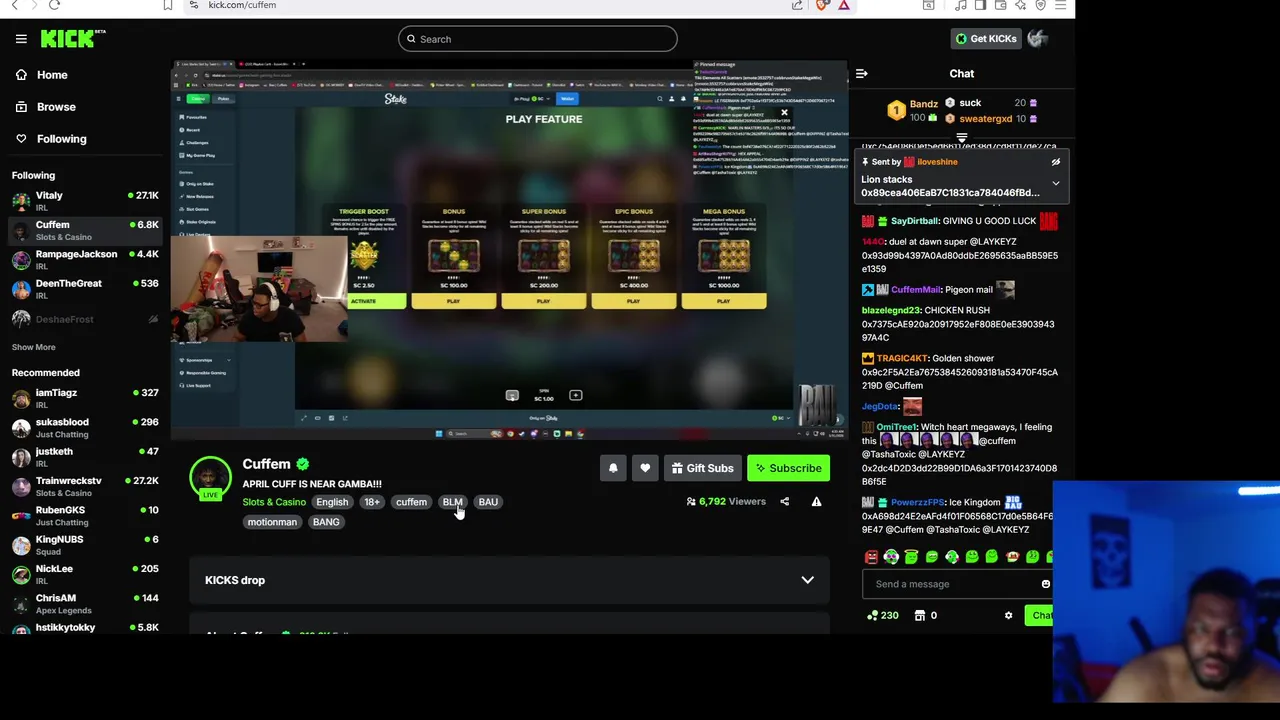Open recommended channel iamTiagz
Screen dimensions: 1280x720
tap(85, 398)
